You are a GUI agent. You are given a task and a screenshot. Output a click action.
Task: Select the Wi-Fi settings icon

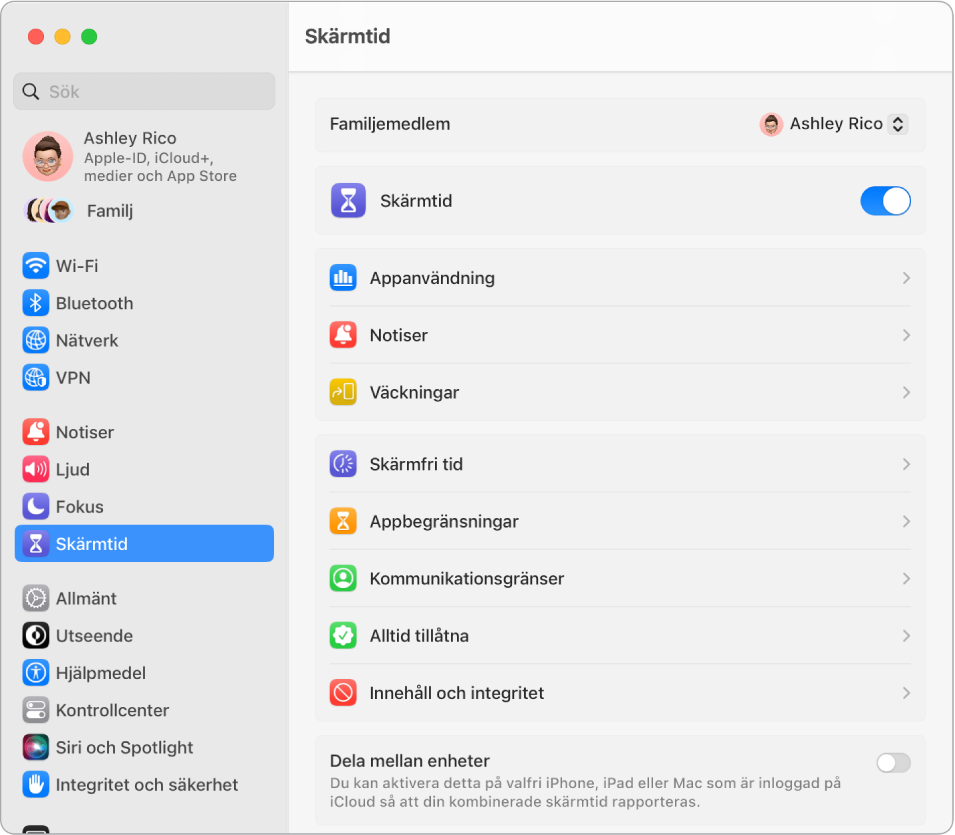(x=37, y=265)
